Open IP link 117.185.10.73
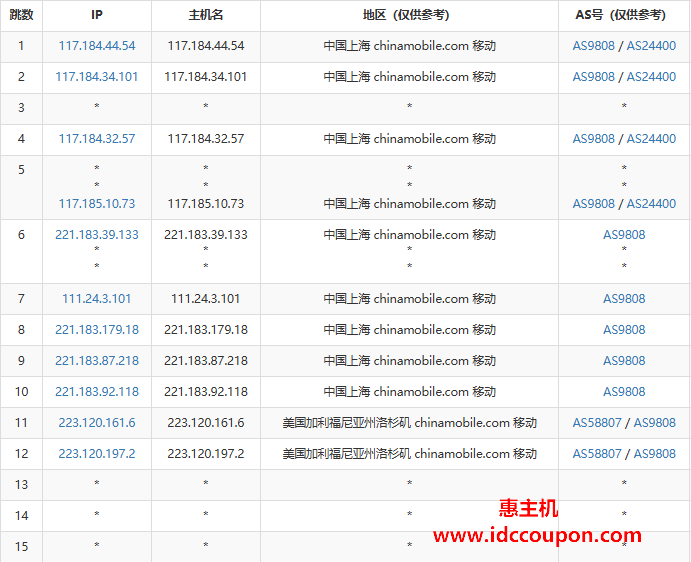 (97, 203)
